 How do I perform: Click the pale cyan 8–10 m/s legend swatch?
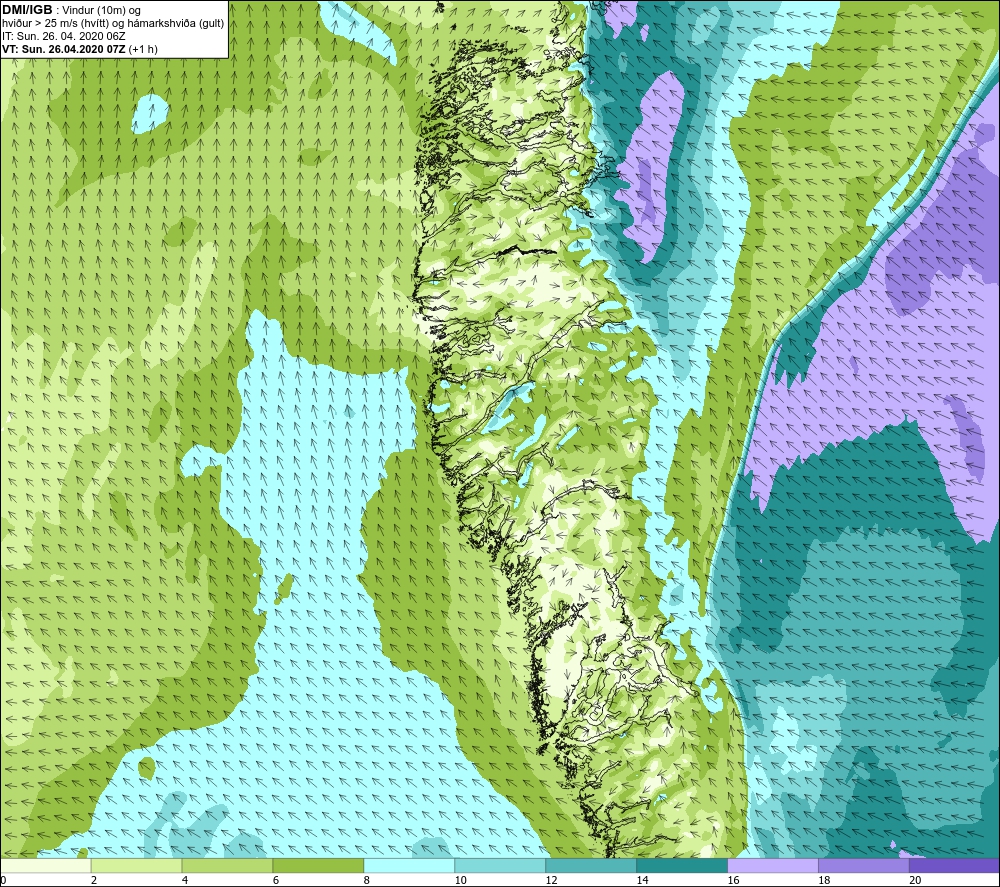[x=409, y=865]
